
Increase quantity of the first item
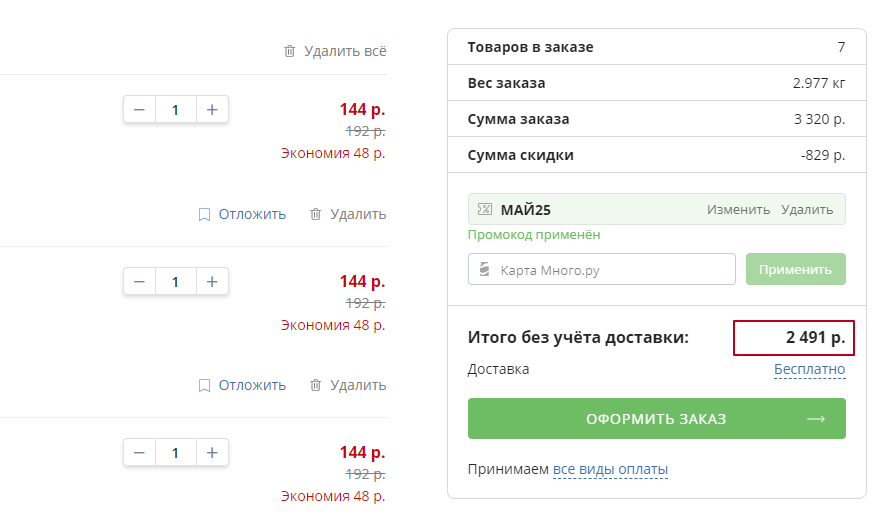[x=212, y=110]
